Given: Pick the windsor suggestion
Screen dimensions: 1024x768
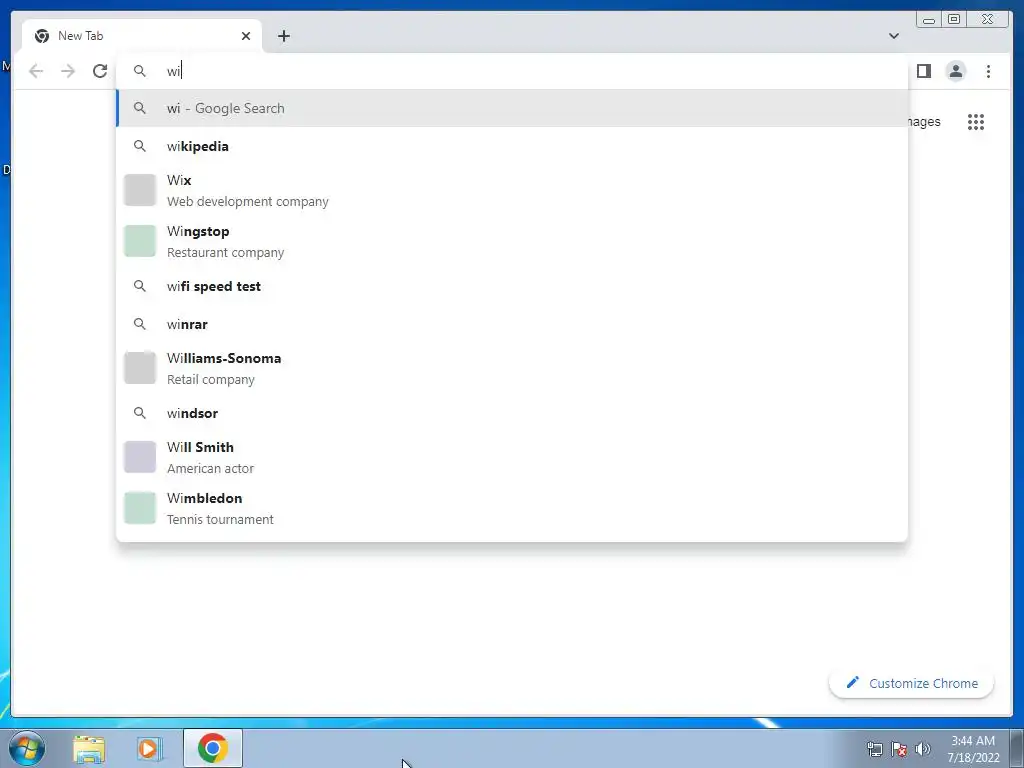Looking at the screenshot, I should (x=512, y=413).
